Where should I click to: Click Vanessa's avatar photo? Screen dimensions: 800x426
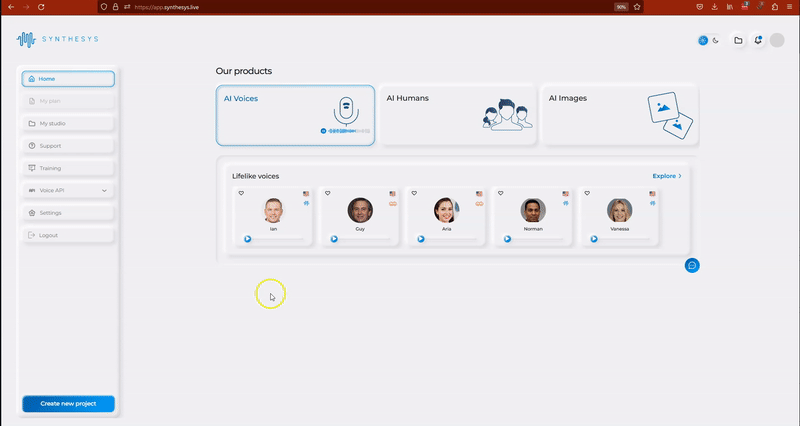point(620,210)
